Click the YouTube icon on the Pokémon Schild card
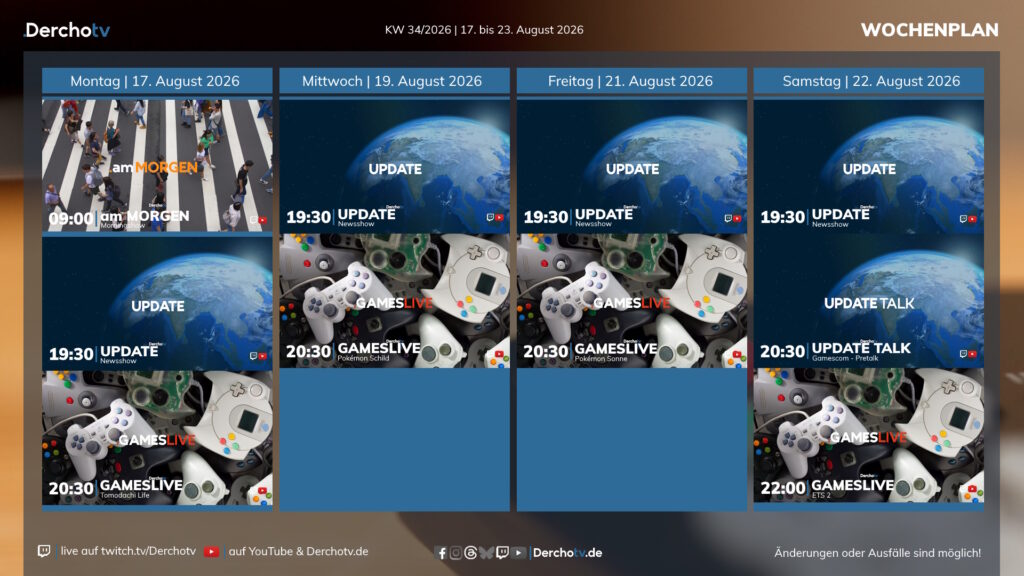 point(499,354)
